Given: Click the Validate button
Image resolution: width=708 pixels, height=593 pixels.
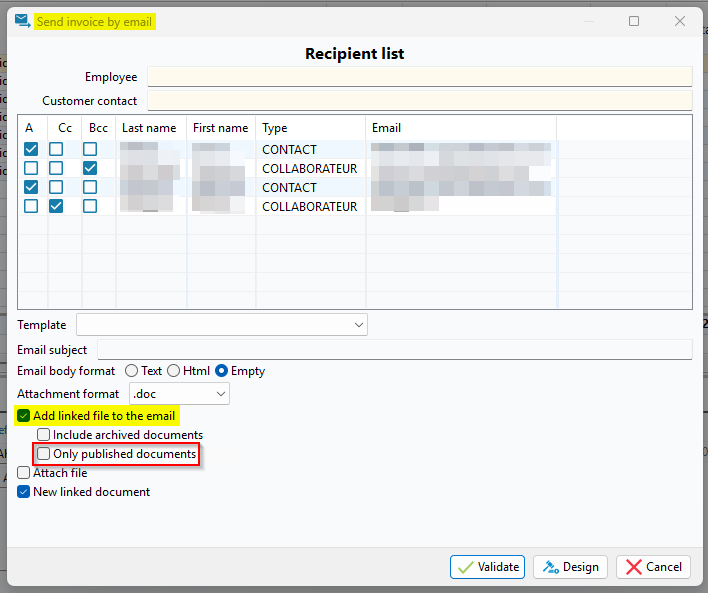Looking at the screenshot, I should pos(487,567).
